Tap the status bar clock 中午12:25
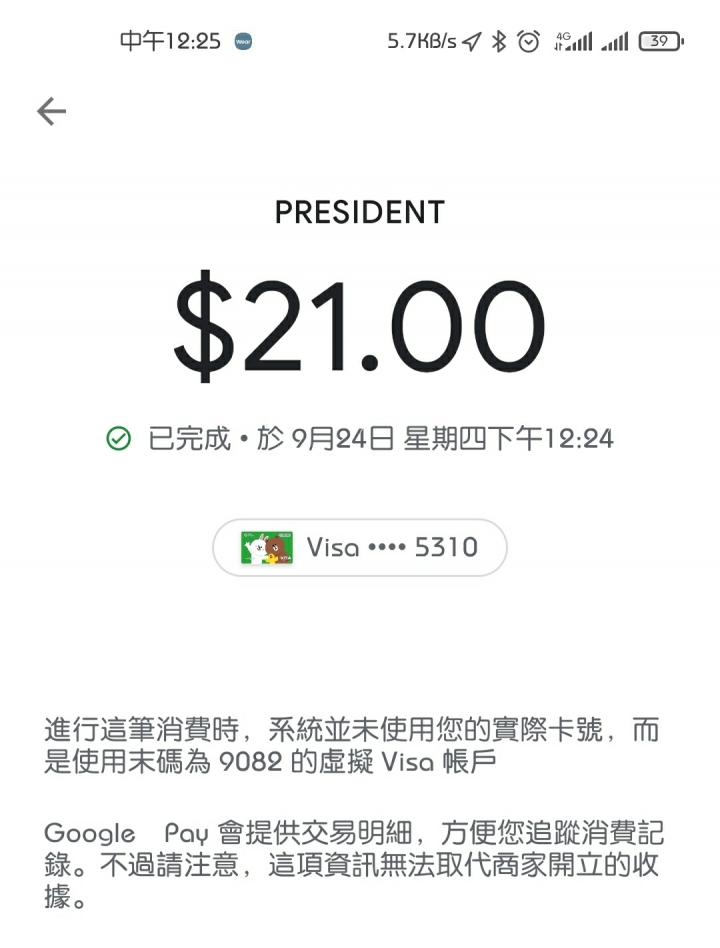 pyautogui.click(x=170, y=42)
